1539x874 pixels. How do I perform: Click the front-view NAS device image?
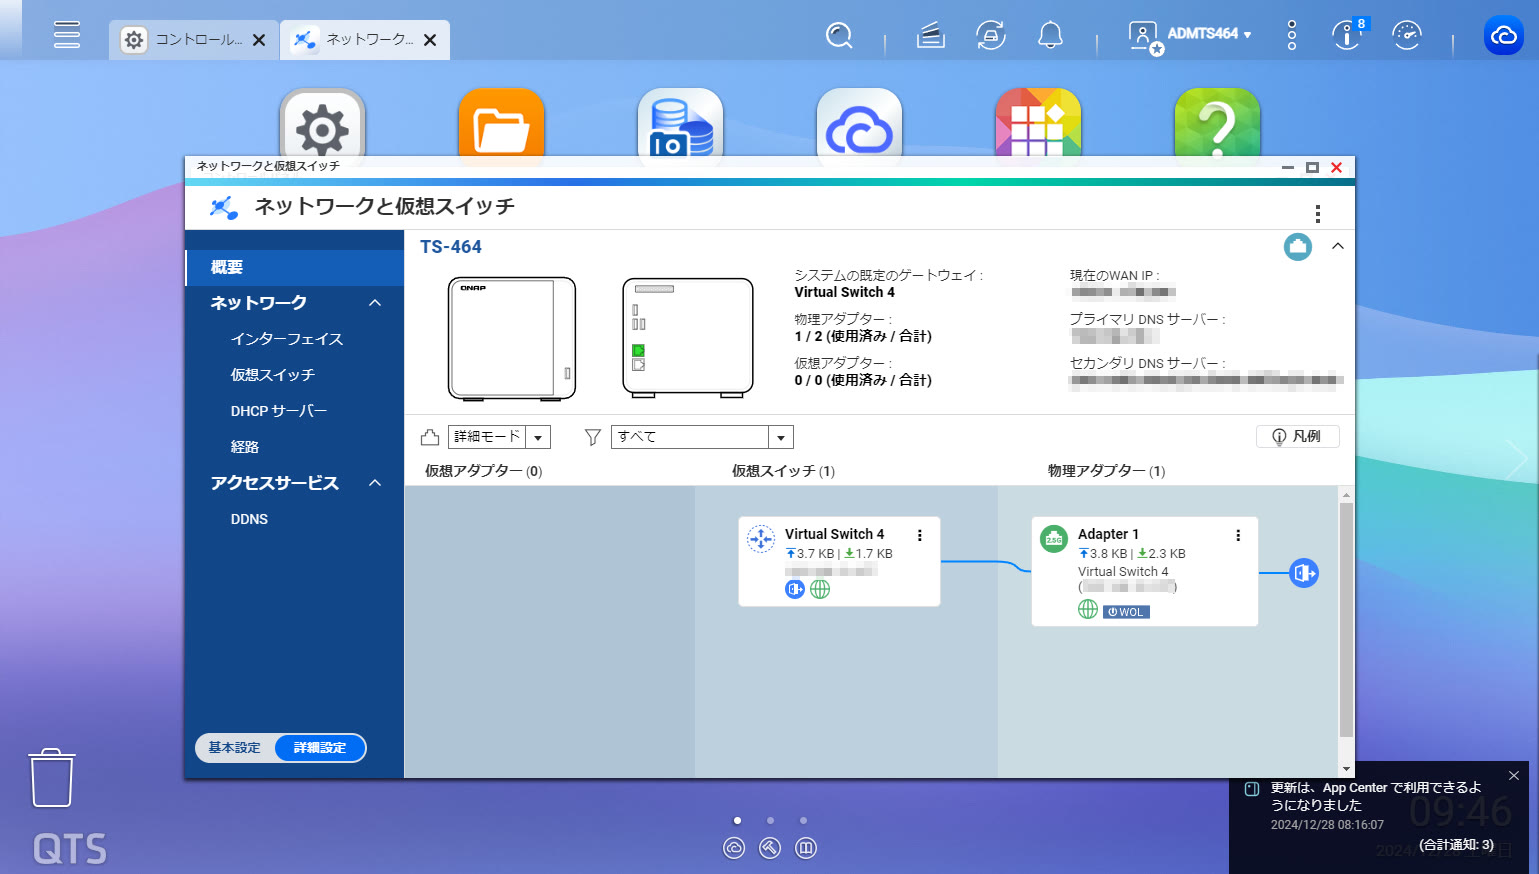512,339
